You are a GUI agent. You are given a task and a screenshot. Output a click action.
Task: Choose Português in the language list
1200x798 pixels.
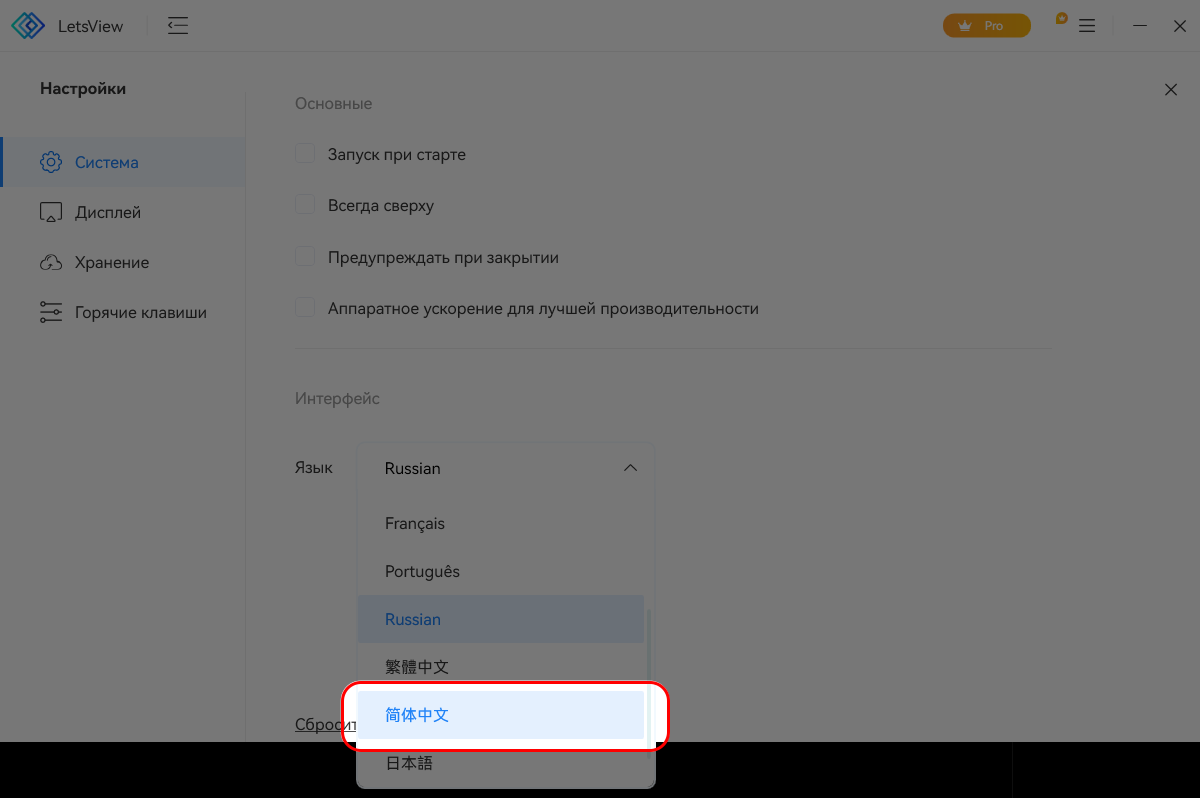click(x=501, y=571)
